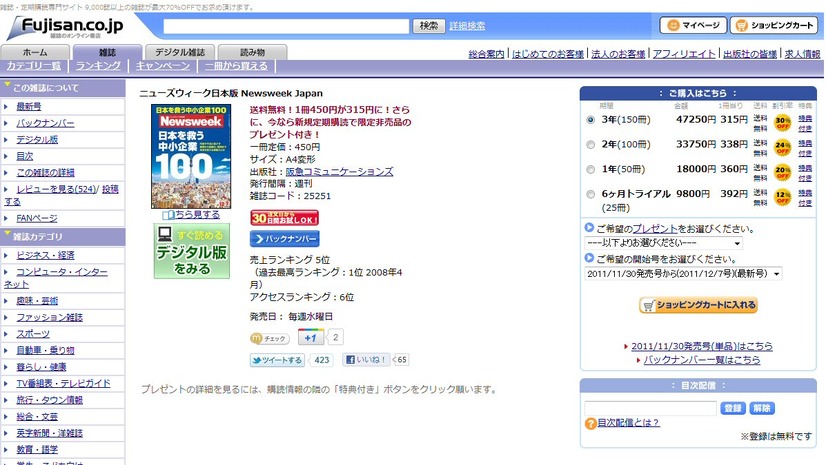Focus the 目次配信 email input
The width and height of the screenshot is (826, 465).
point(651,408)
